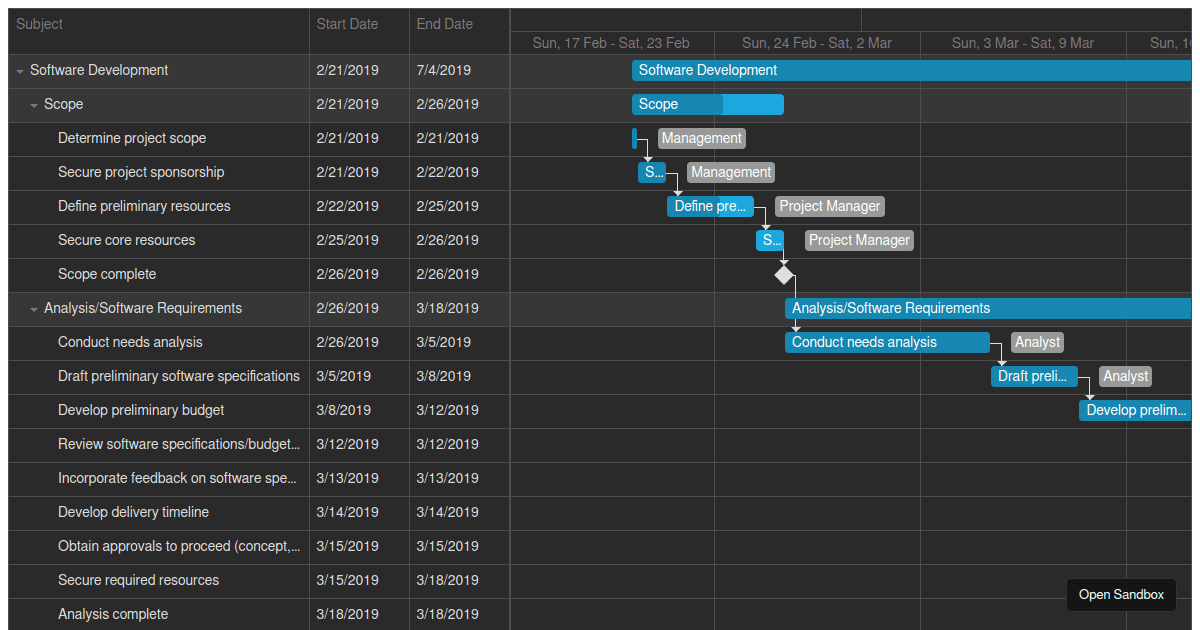
Task: Click the Analyst resource label beside Conduct needs analysis
Action: [x=1037, y=342]
